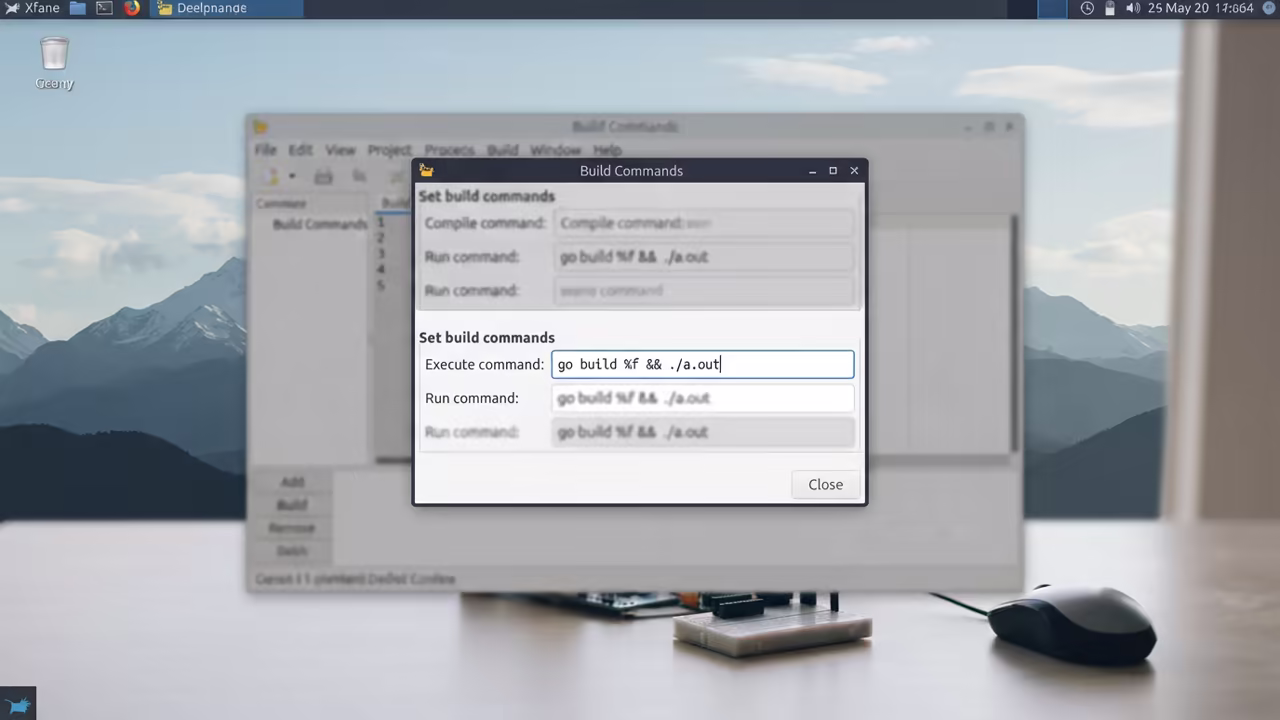Launch Firefox from the top panel
The height and width of the screenshot is (720, 1280).
[132, 8]
